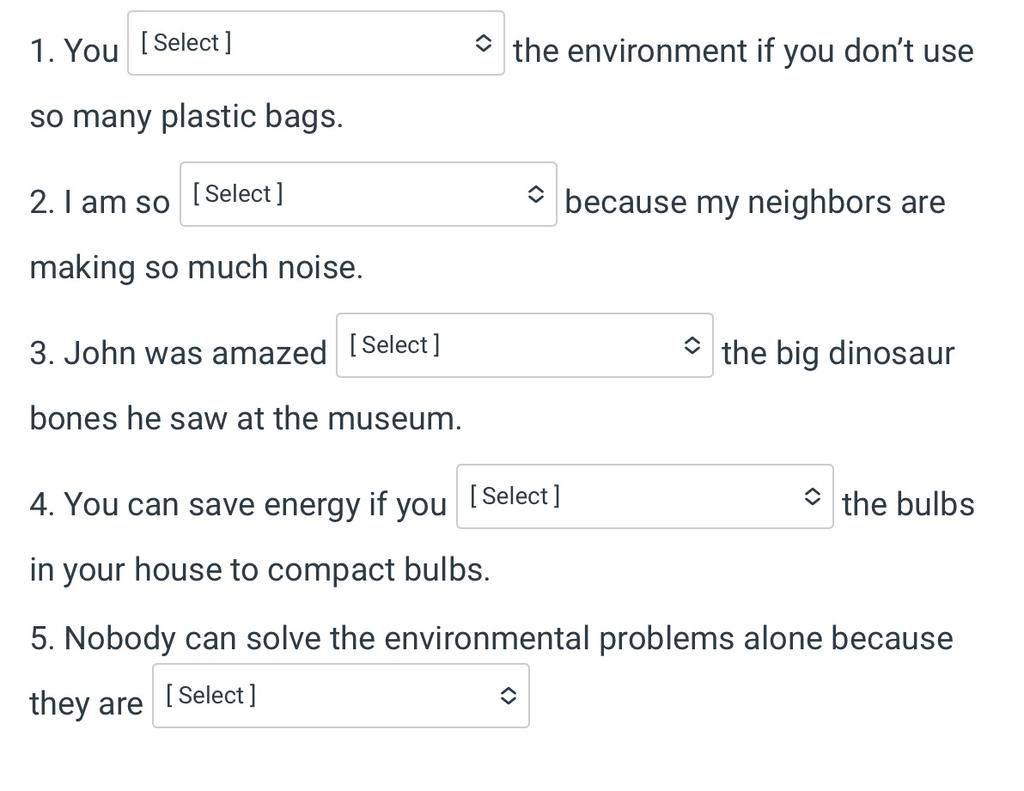This screenshot has height=791, width=1024.
Task: Click the text "the environment if you don't use"
Action: 743,51
